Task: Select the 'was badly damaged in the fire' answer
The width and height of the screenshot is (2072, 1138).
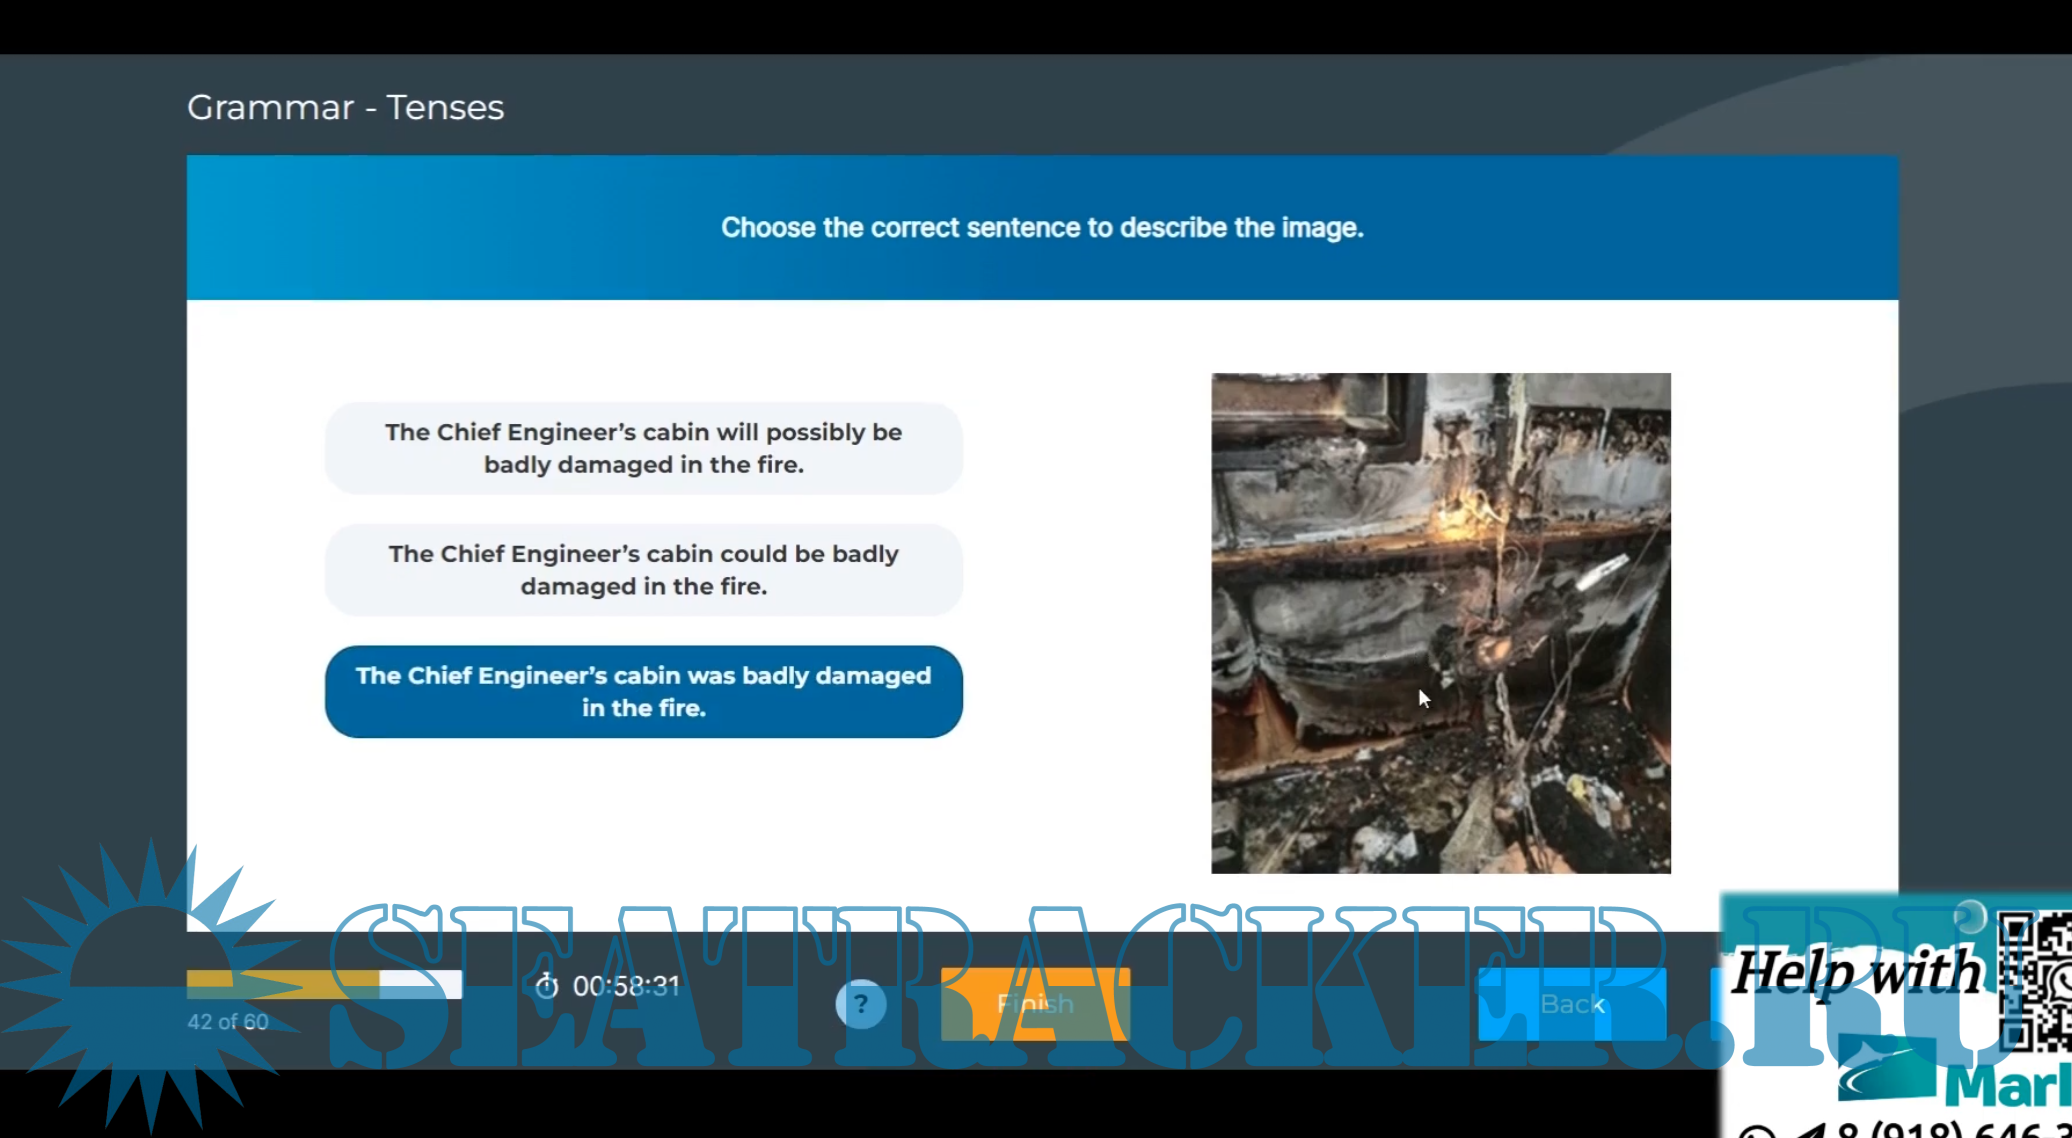Action: (x=643, y=692)
